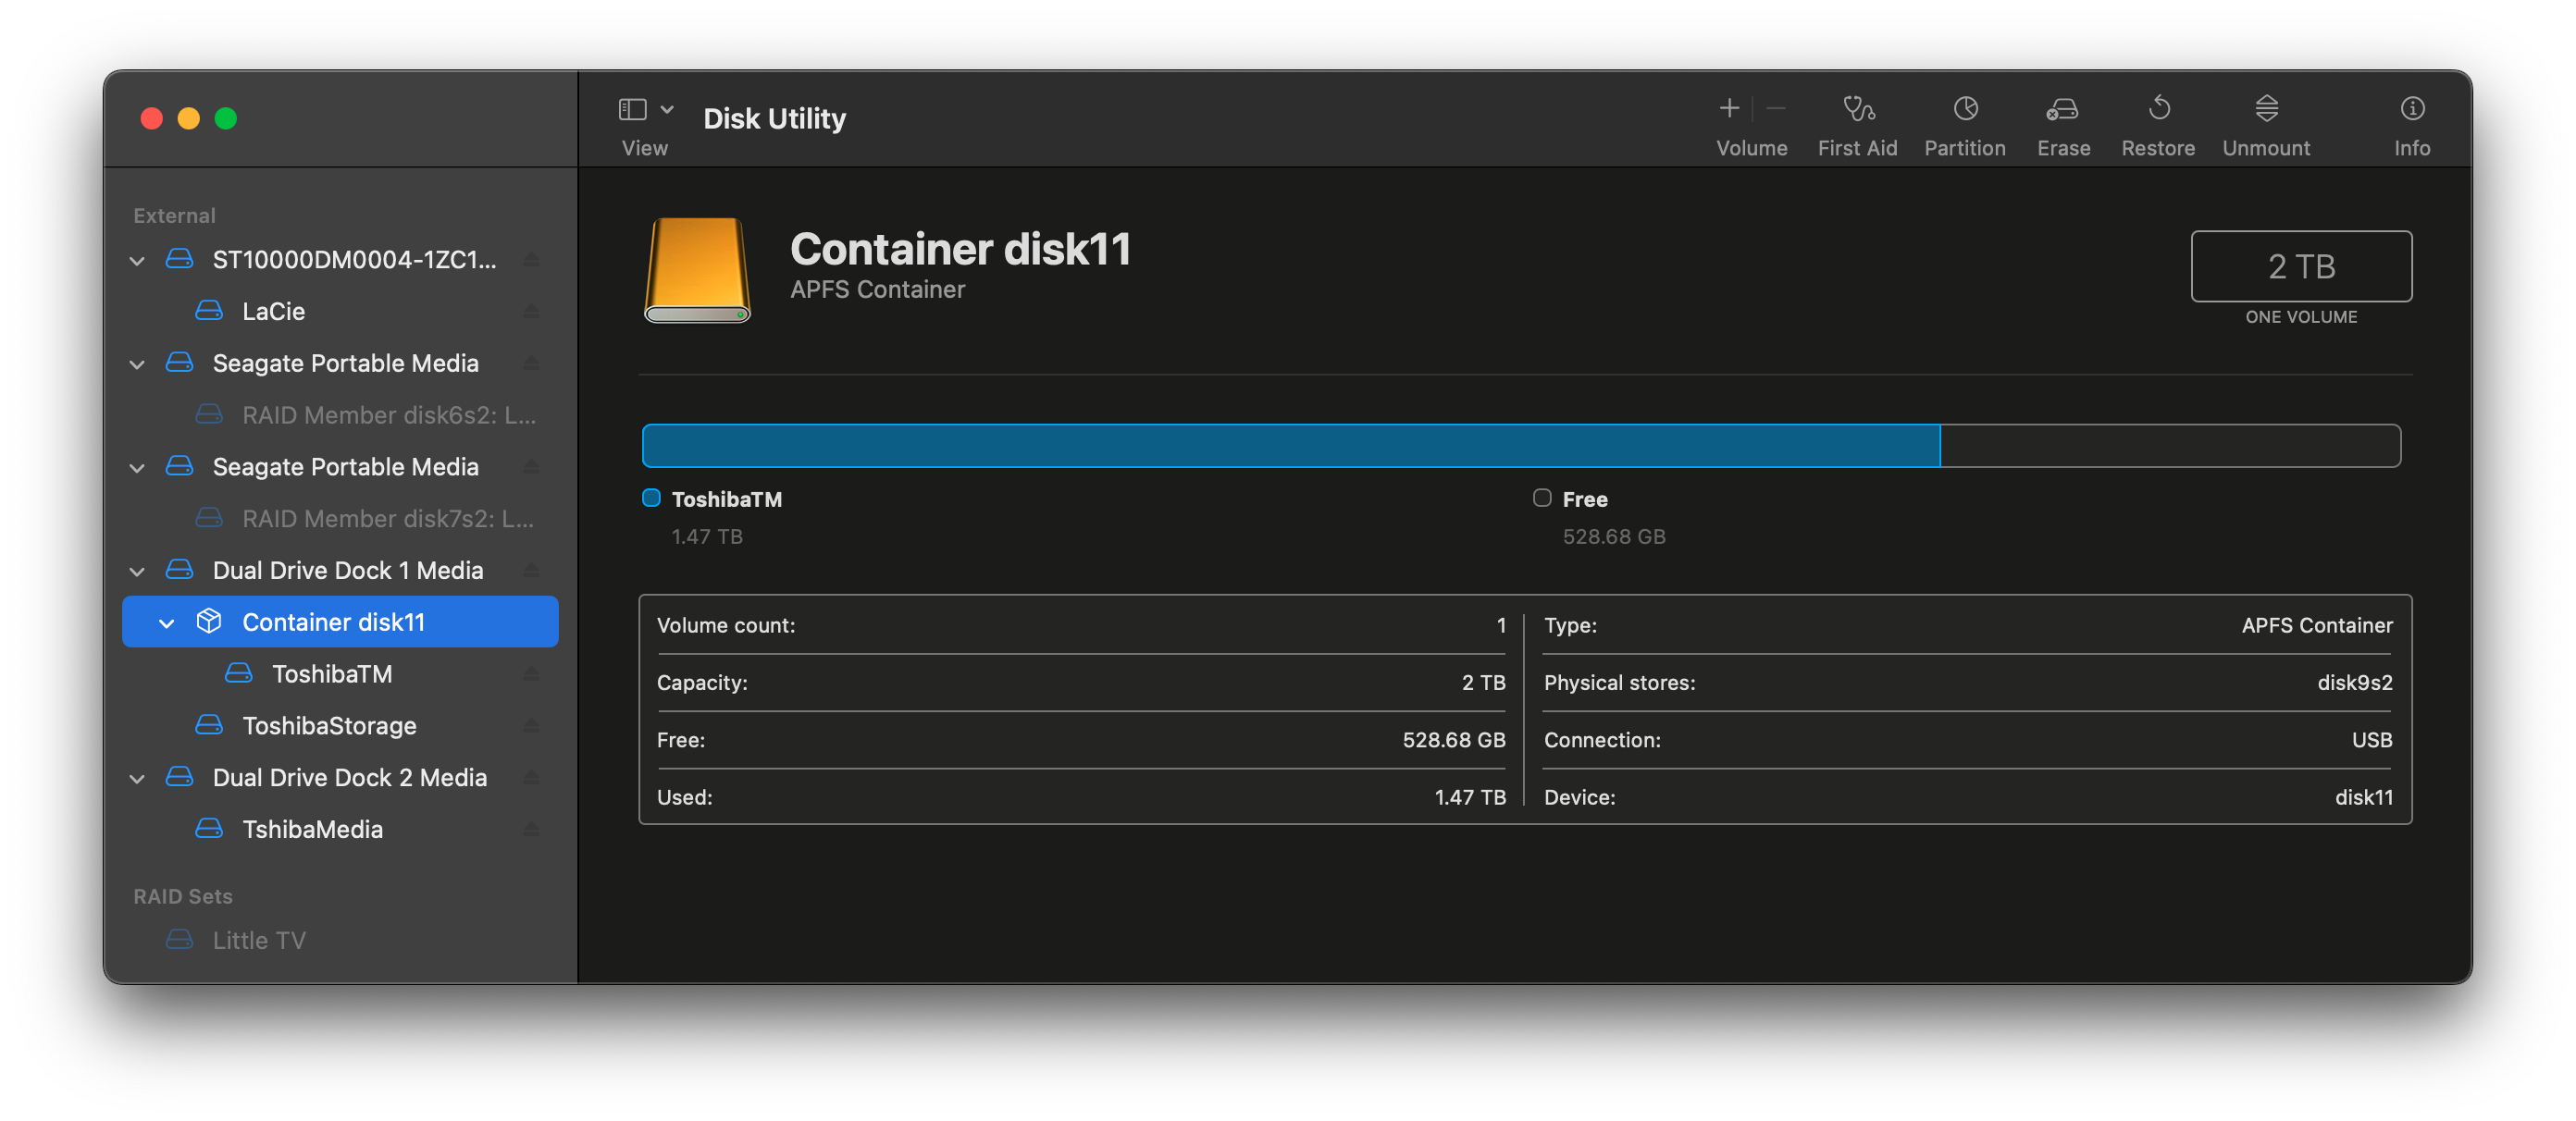Open the Partition tool
Image resolution: width=2576 pixels, height=1121 pixels.
point(1964,109)
